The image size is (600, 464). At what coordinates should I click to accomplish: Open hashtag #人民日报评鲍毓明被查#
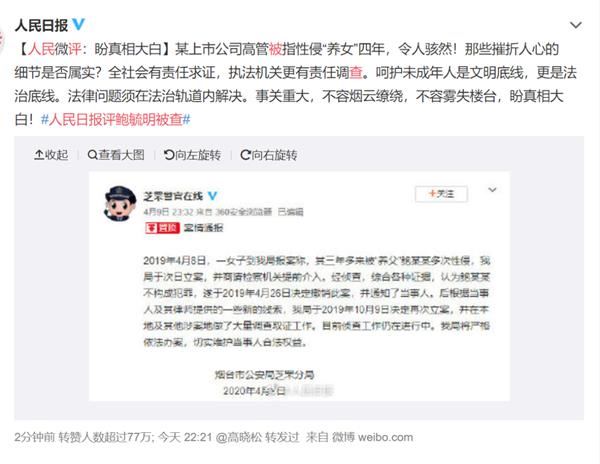coord(115,120)
